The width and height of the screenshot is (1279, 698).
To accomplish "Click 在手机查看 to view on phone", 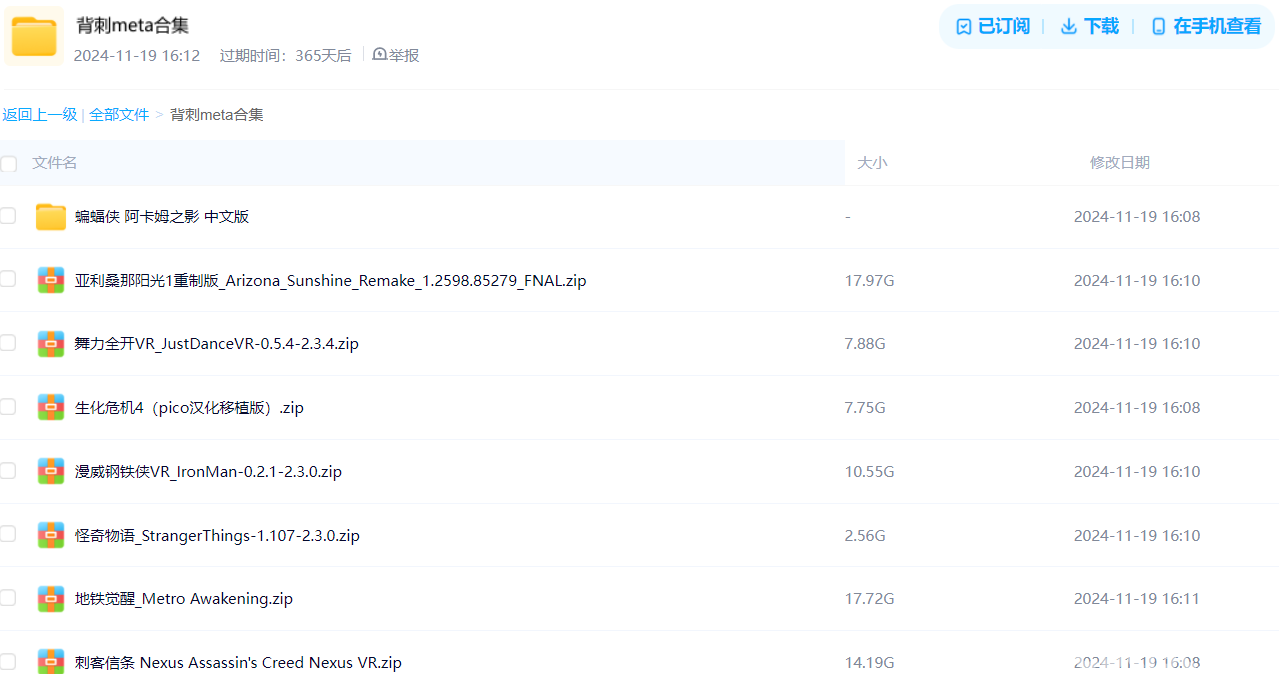I will (1206, 26).
